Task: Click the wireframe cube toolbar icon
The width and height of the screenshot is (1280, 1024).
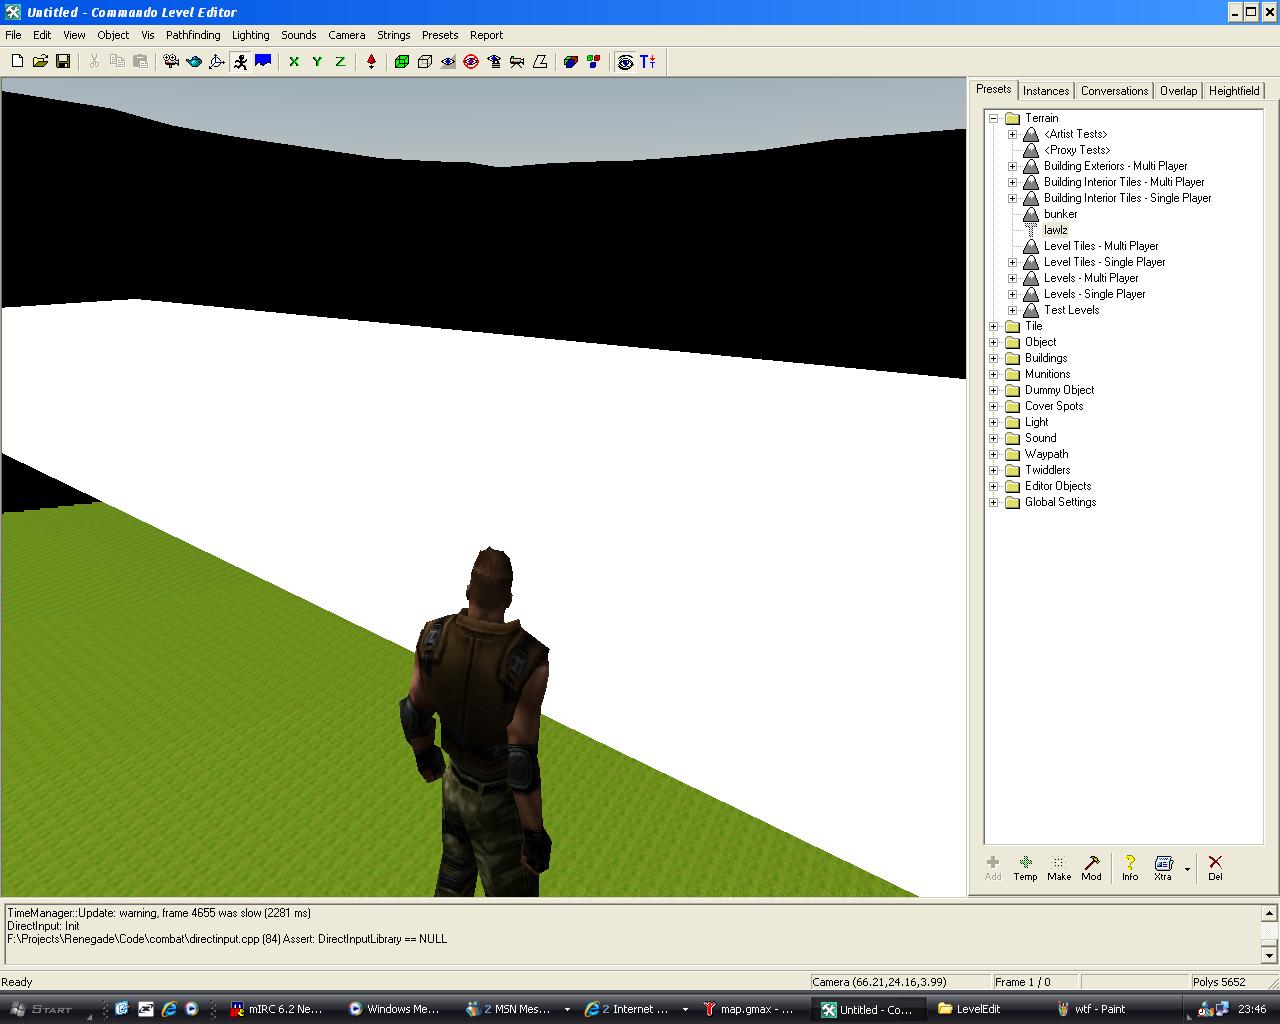Action: pyautogui.click(x=425, y=62)
